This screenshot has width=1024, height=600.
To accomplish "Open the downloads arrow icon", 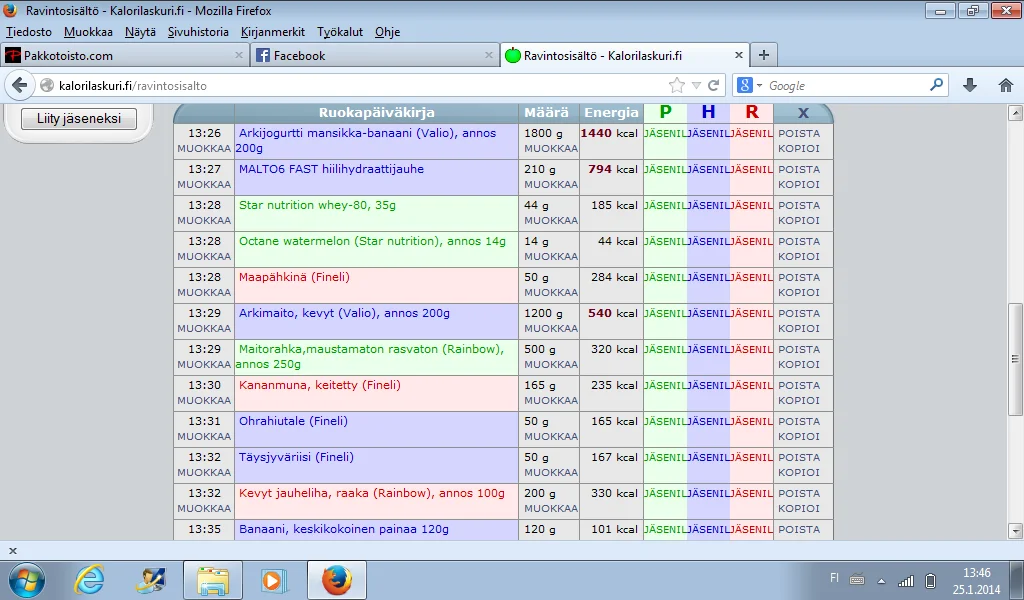I will [x=970, y=86].
